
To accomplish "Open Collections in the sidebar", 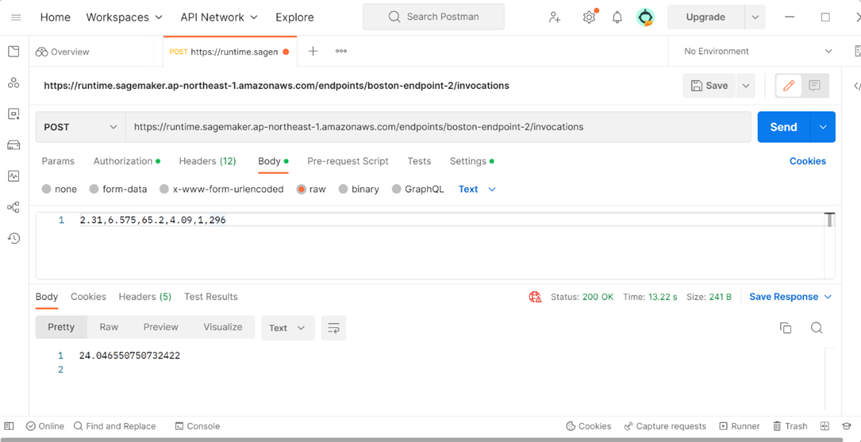I will (x=14, y=52).
